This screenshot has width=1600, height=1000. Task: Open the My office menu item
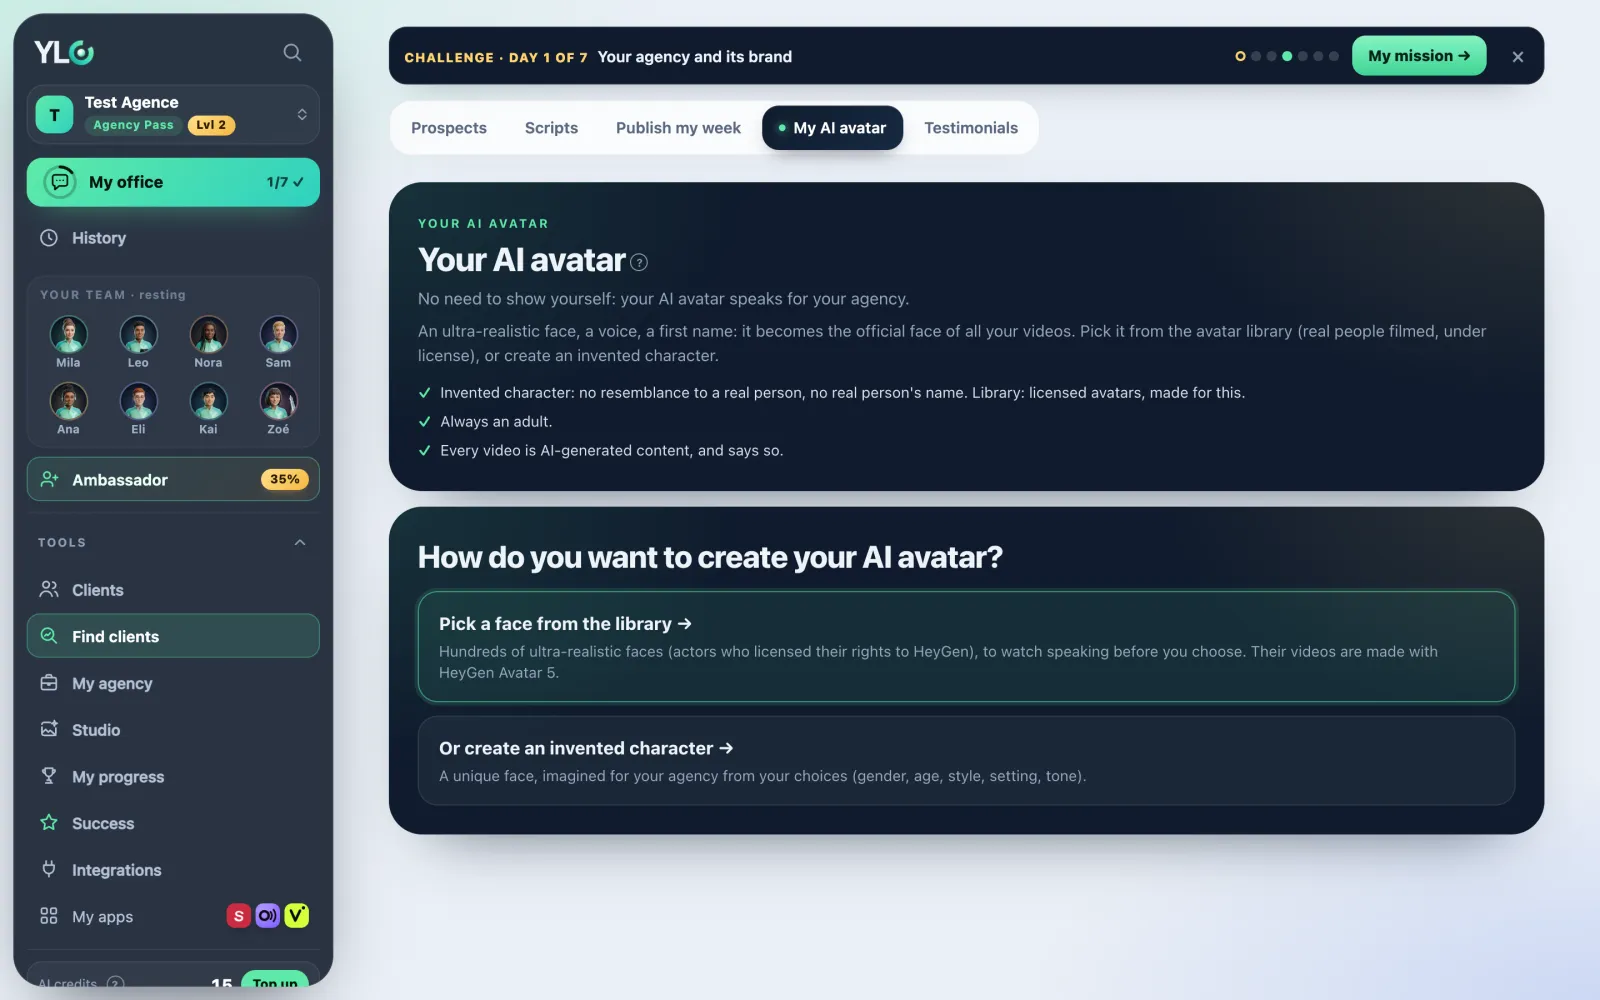coord(173,182)
